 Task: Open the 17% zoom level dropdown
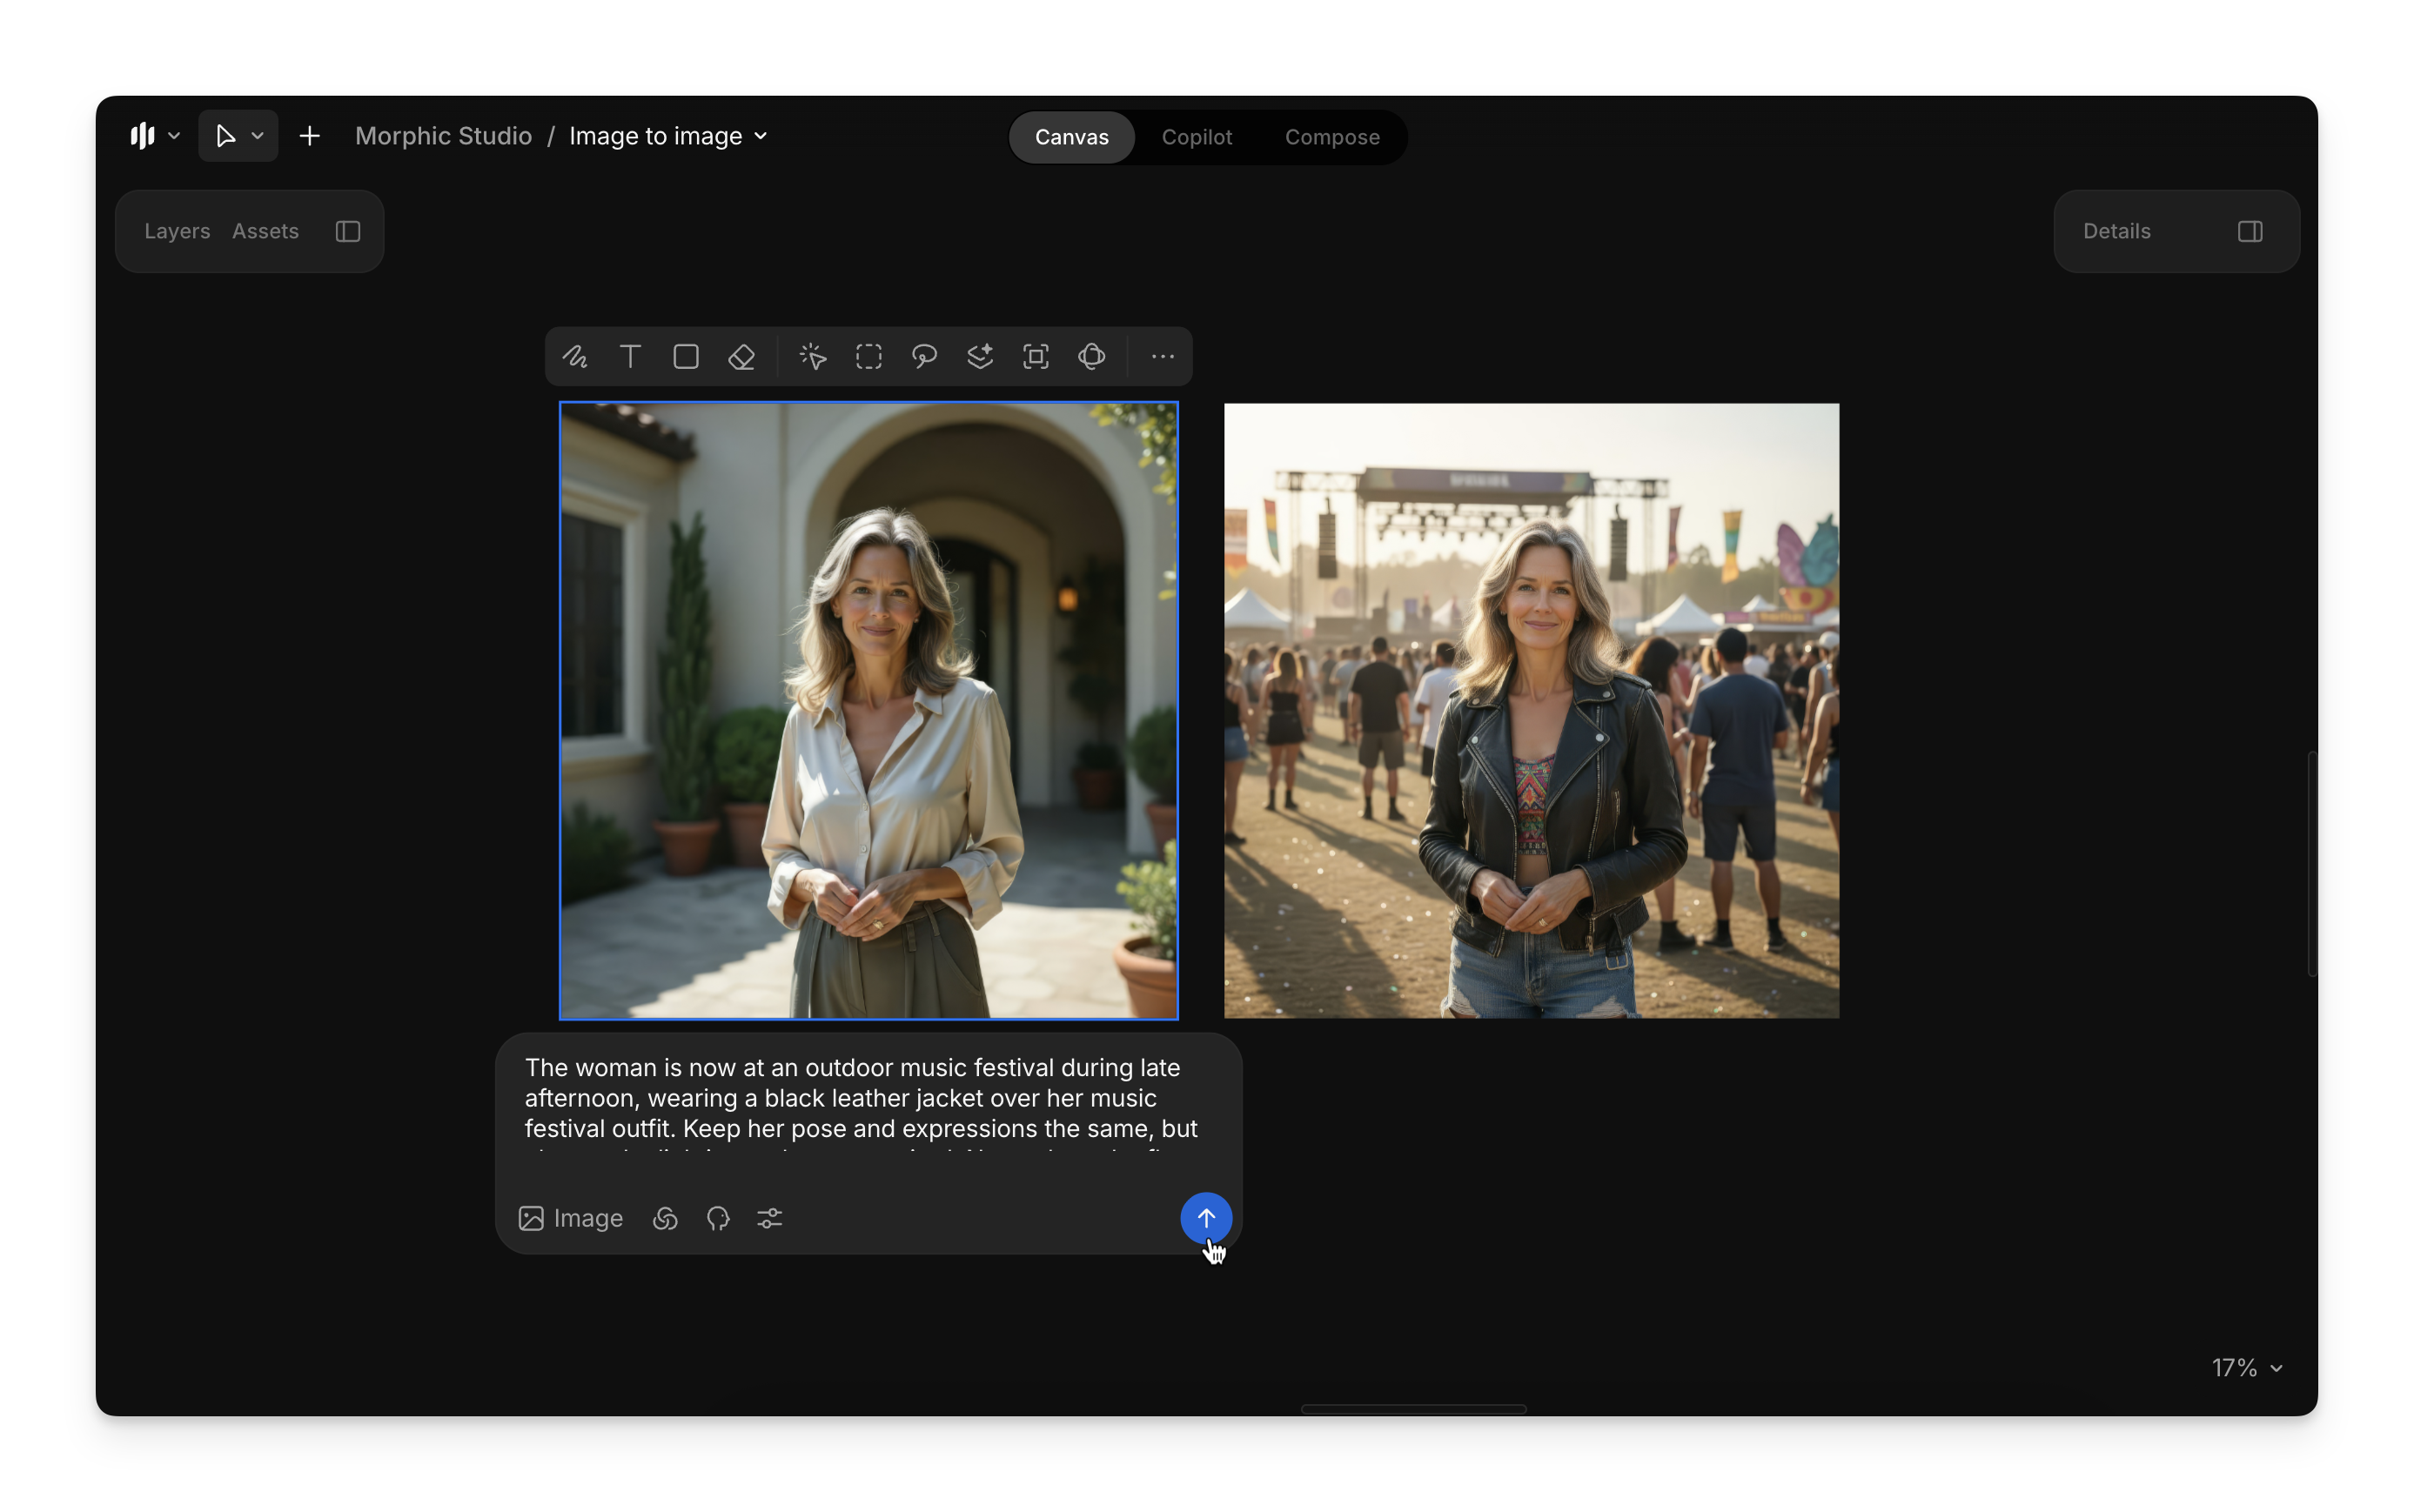2246,1367
